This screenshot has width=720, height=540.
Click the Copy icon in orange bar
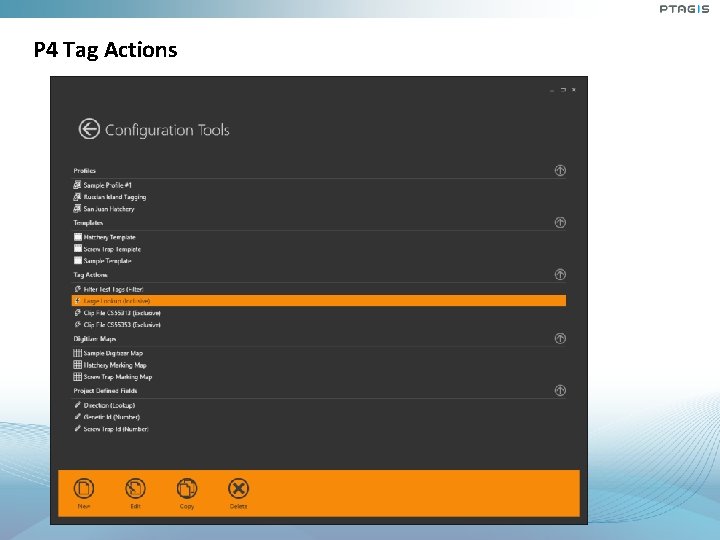[187, 489]
